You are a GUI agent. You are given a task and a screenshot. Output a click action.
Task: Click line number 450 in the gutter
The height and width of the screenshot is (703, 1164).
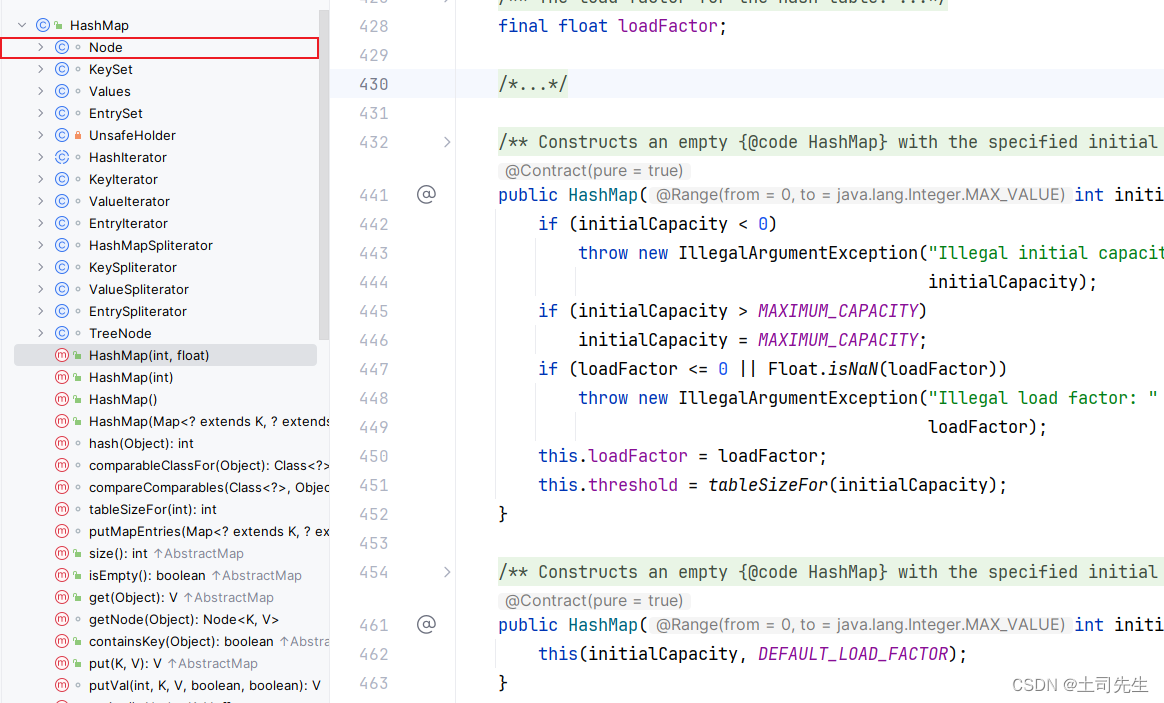pos(373,456)
